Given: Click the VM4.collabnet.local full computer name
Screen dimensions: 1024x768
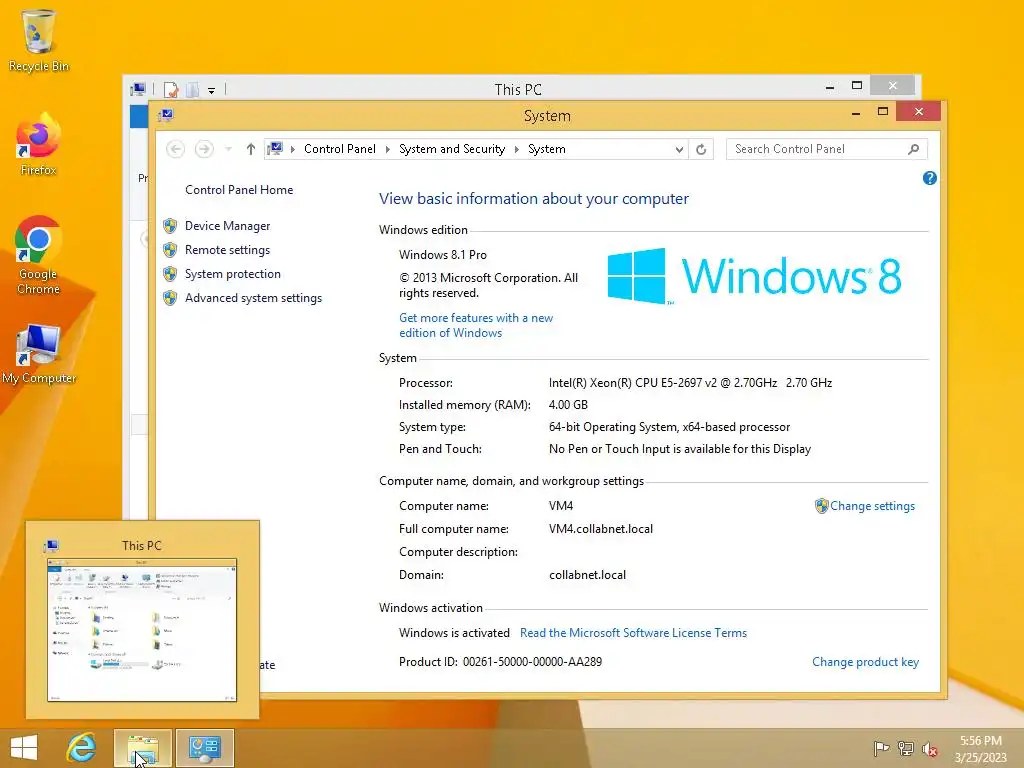Looking at the screenshot, I should pos(601,529).
